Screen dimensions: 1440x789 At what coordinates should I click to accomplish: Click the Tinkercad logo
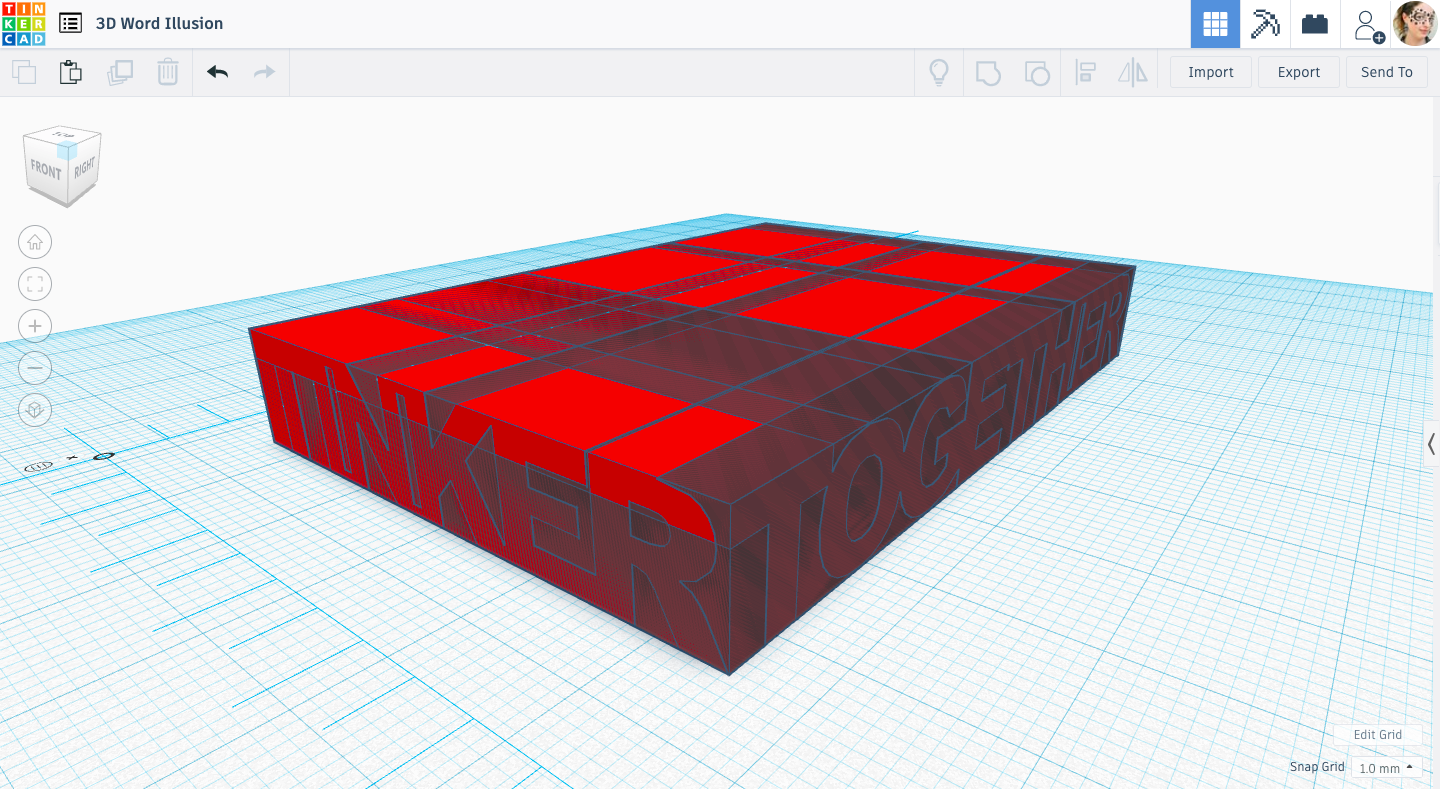23,23
